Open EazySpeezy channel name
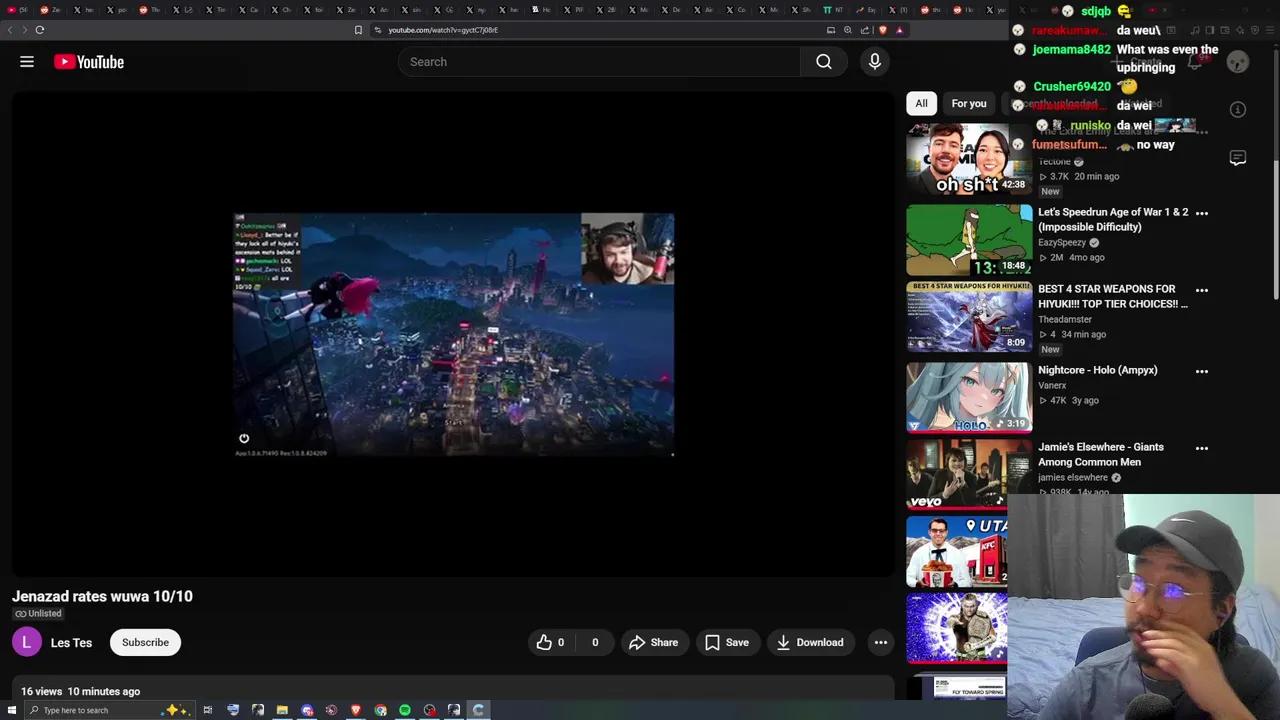This screenshot has height=720, width=1280. coord(1062,242)
